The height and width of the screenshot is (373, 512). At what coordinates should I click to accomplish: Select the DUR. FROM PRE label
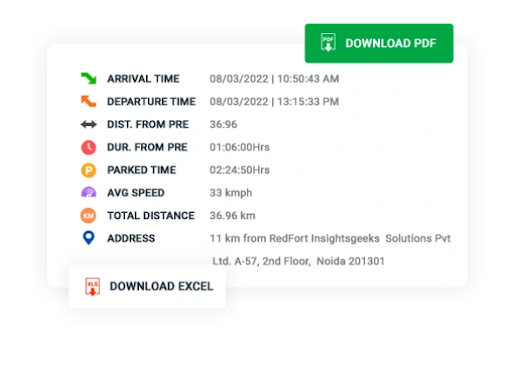coord(147,147)
